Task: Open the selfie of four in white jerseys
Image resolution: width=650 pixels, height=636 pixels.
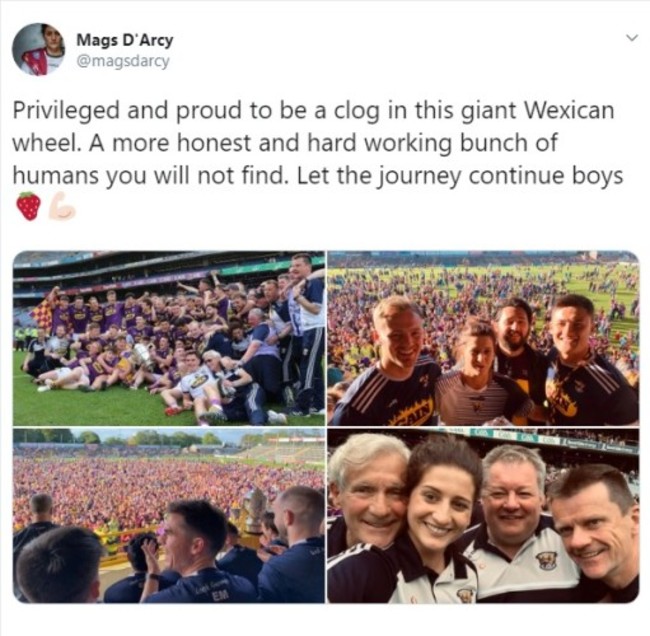Action: coord(483,515)
